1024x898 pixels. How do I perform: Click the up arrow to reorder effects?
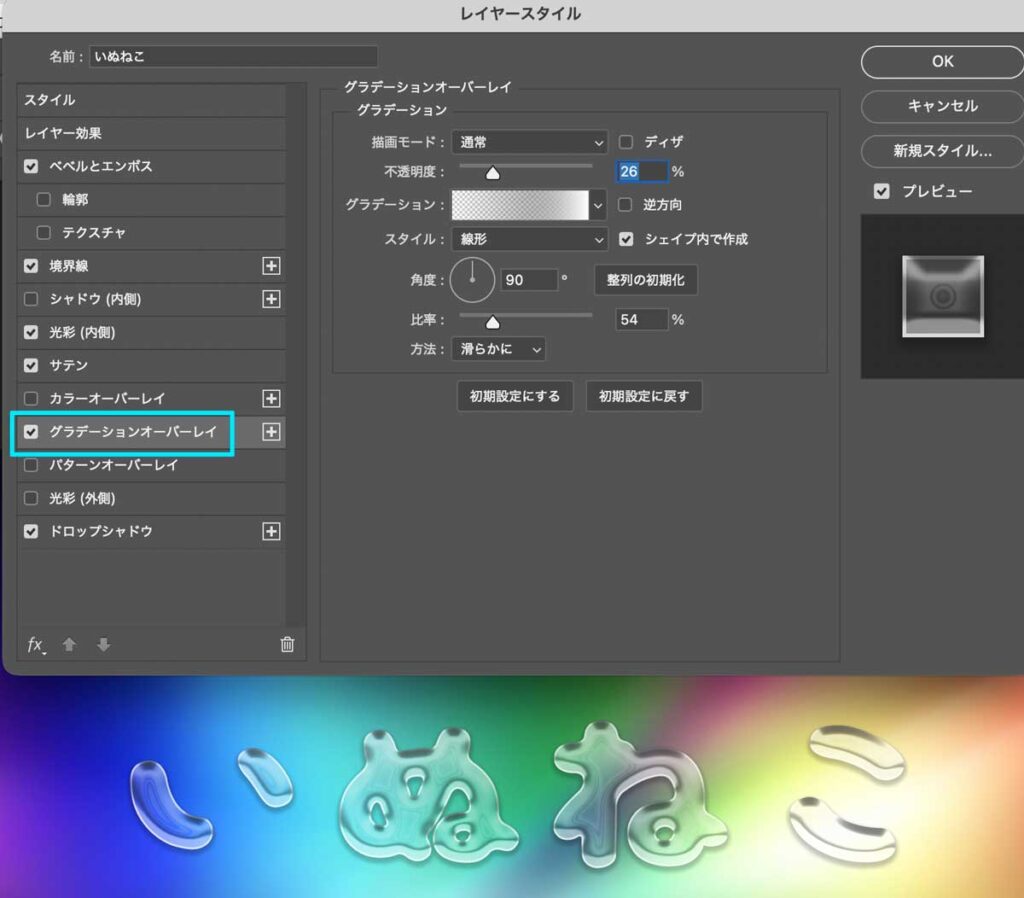68,645
